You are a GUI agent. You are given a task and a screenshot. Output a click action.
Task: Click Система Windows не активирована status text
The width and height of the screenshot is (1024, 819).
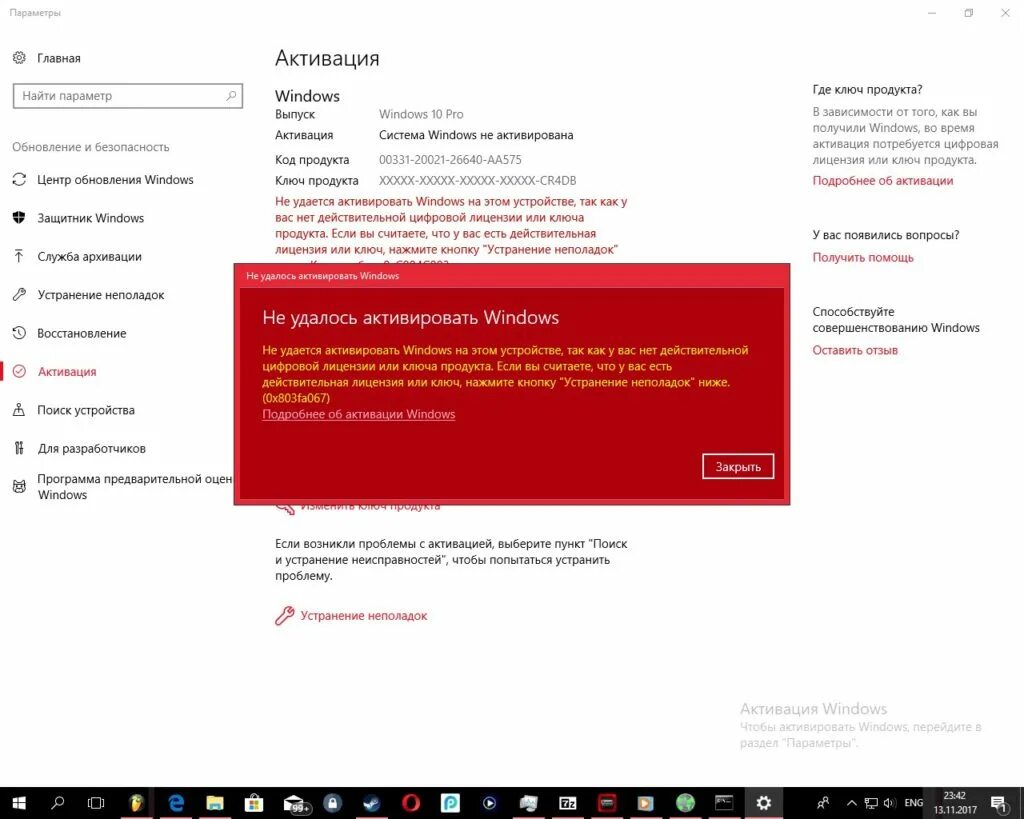pos(476,135)
